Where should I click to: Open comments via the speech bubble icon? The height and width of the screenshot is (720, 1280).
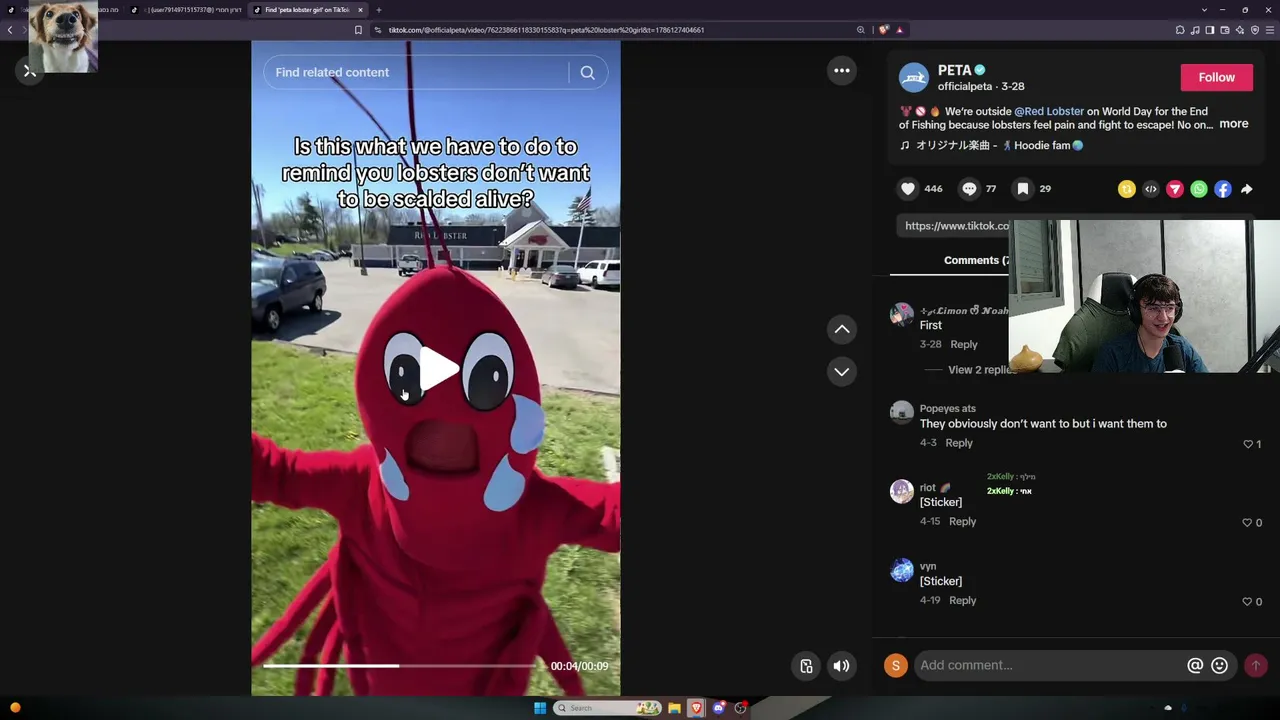[969, 188]
